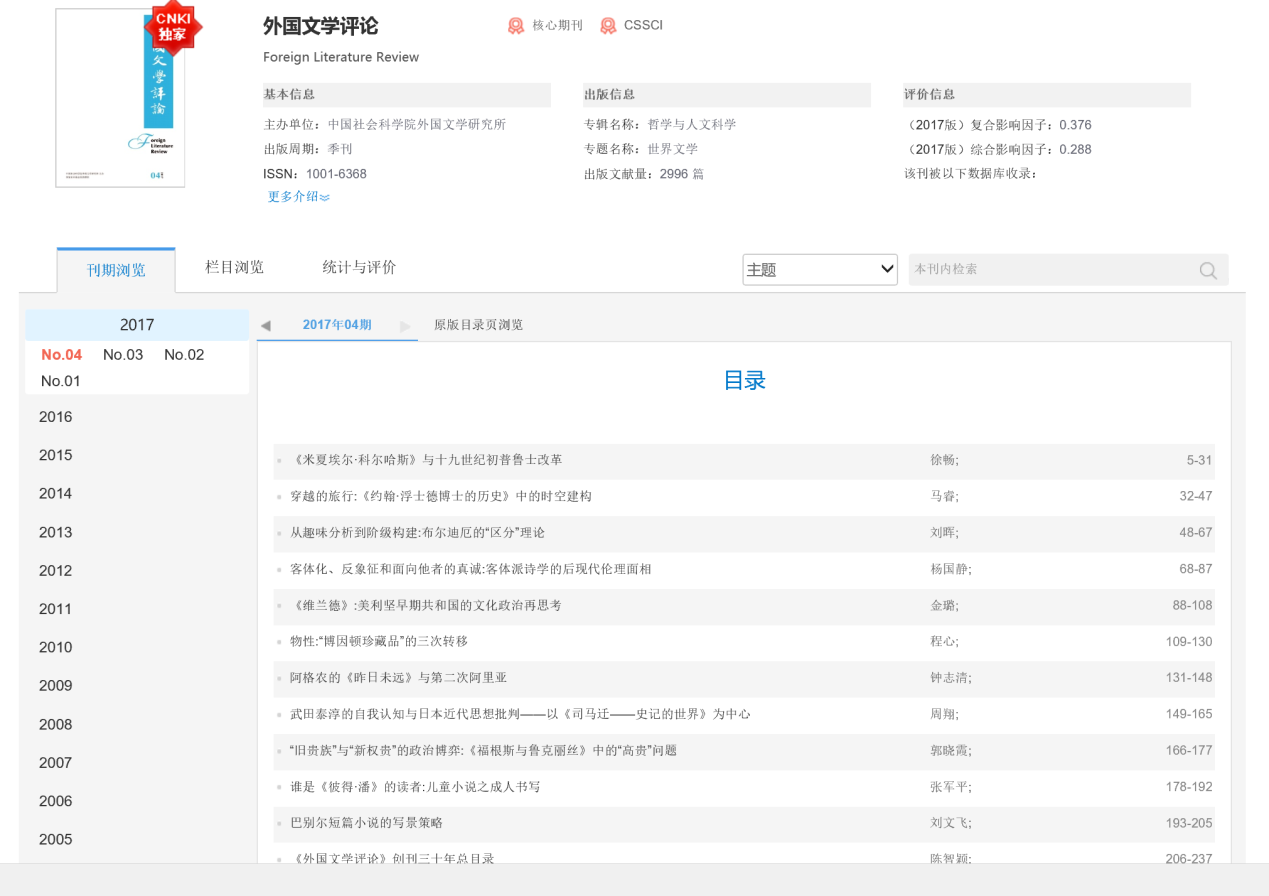
Task: Open the journal cover thumbnail
Action: coord(120,100)
